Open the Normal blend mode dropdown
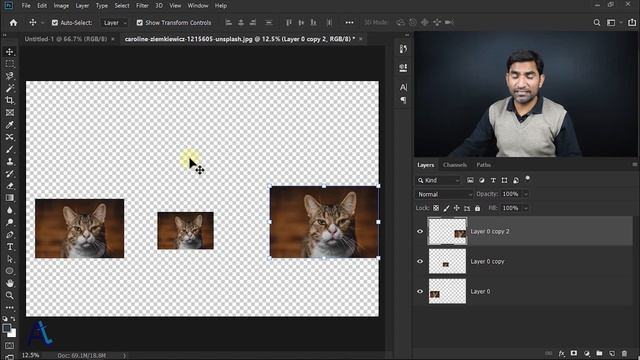This screenshot has width=640, height=360. click(x=444, y=194)
